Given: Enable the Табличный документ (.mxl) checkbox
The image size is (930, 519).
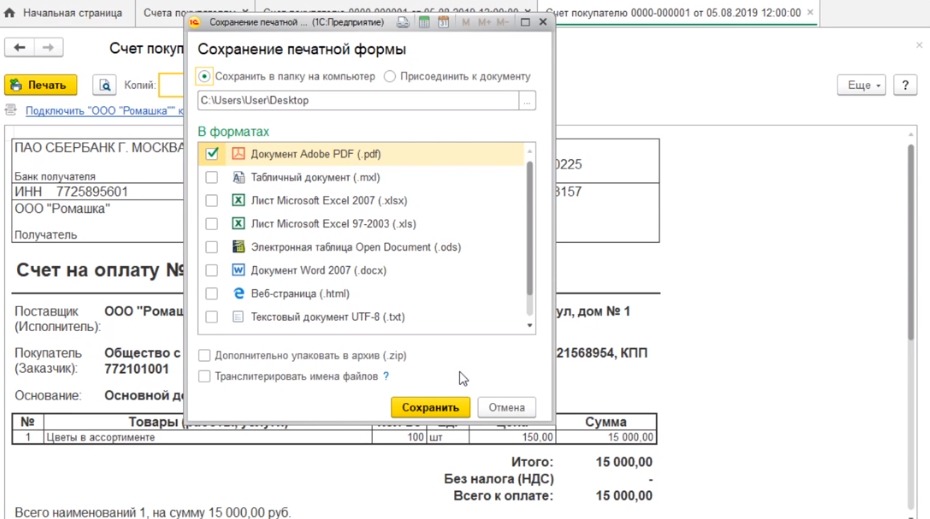Looking at the screenshot, I should pyautogui.click(x=211, y=177).
